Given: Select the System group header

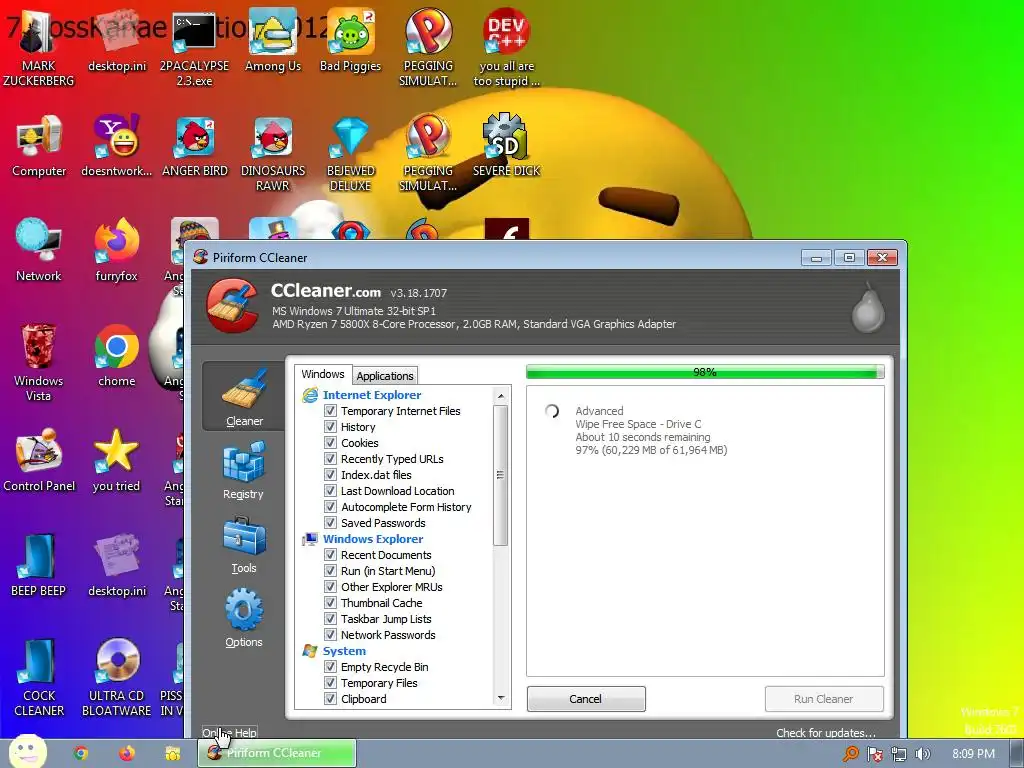Looking at the screenshot, I should click(x=344, y=651).
